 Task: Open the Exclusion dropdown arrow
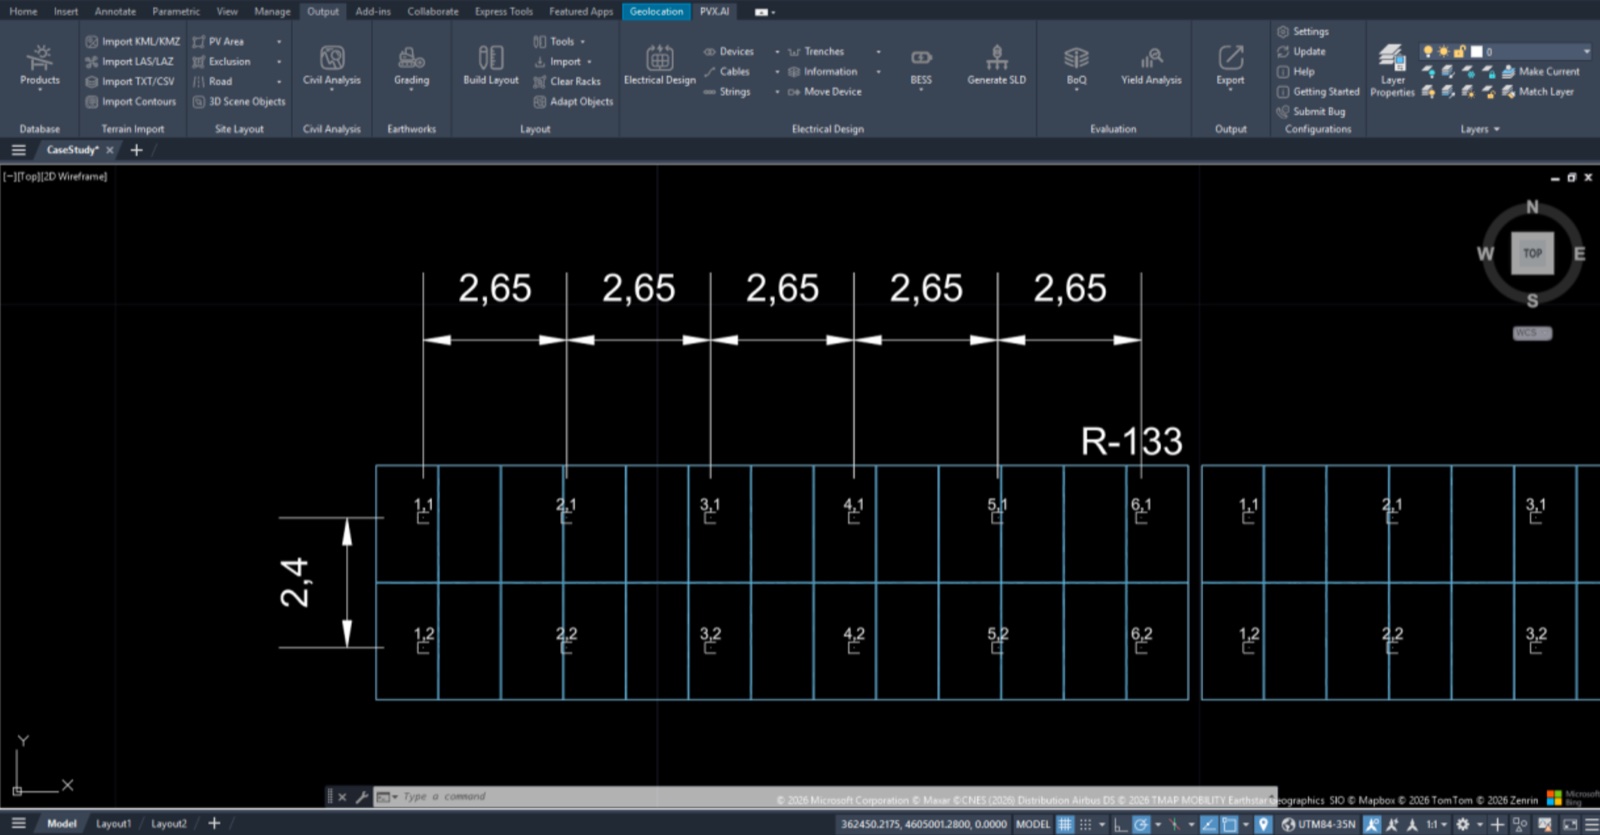[x=279, y=61]
